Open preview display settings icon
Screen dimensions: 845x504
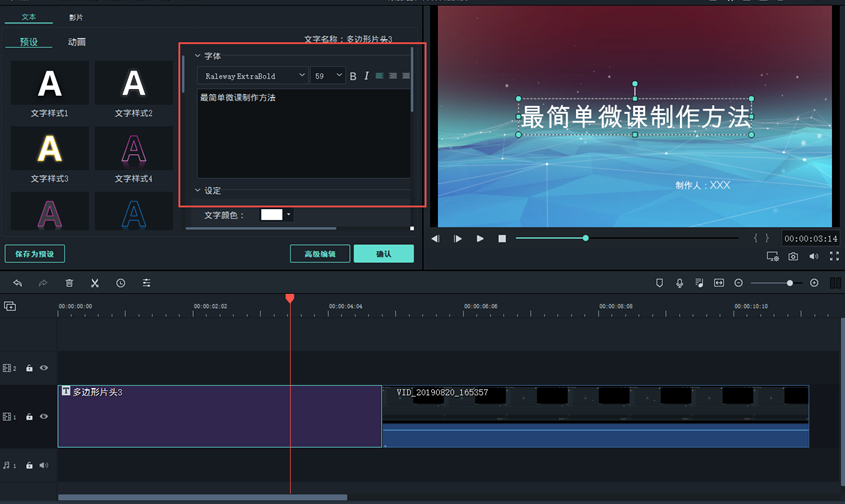point(773,257)
